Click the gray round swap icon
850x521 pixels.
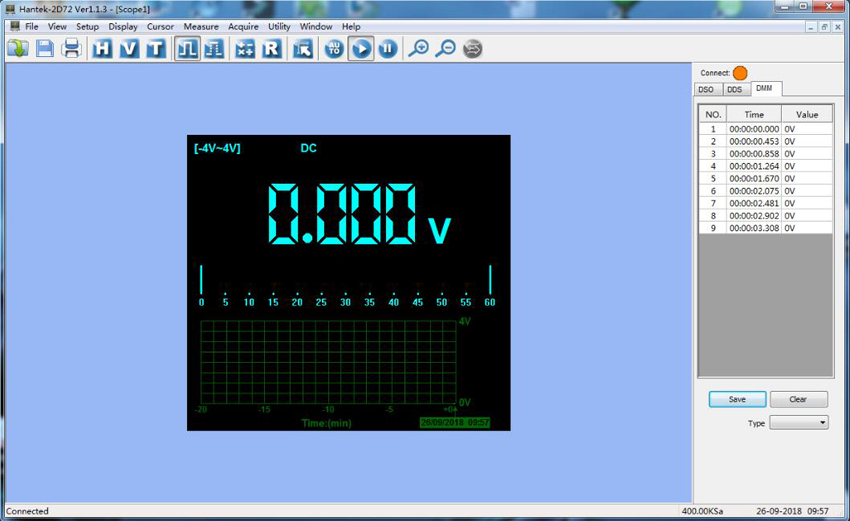coord(473,49)
